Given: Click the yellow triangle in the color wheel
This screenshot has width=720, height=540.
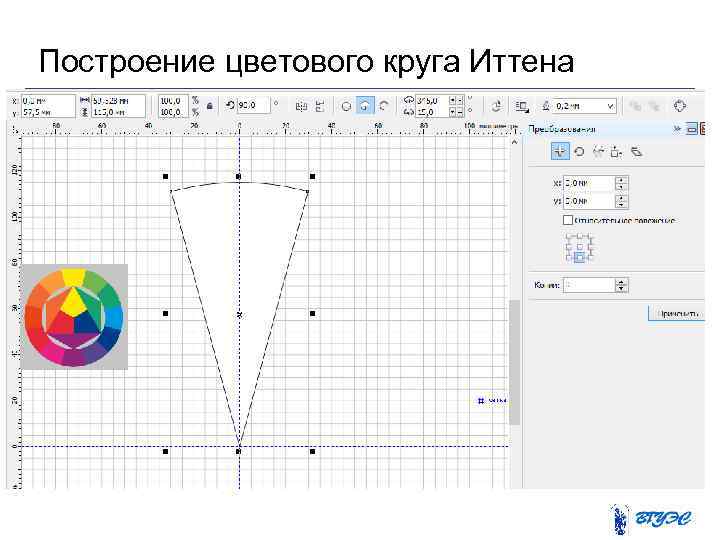Looking at the screenshot, I should (x=73, y=302).
